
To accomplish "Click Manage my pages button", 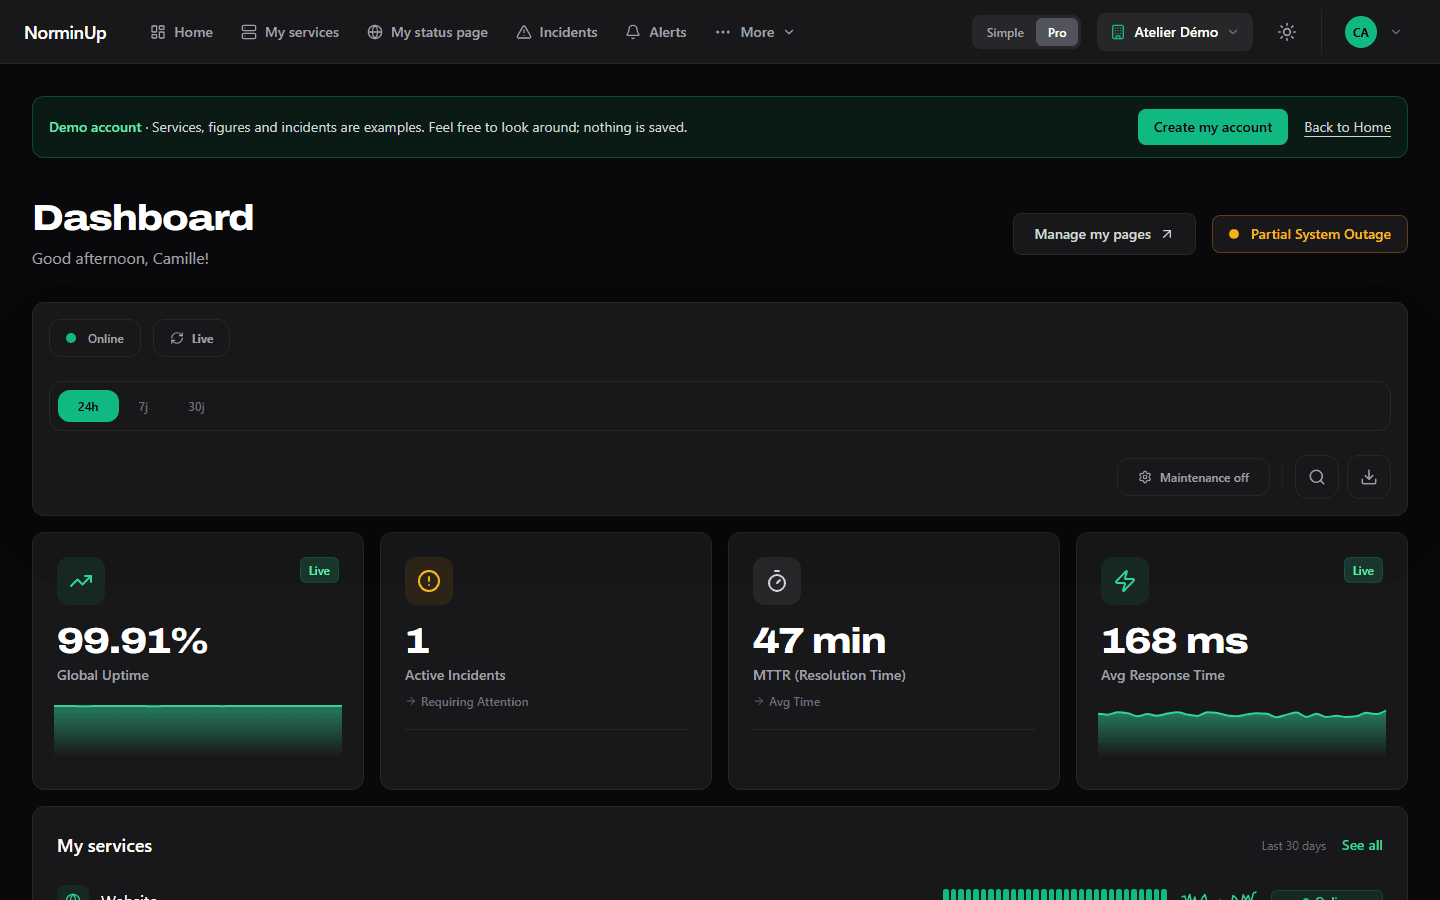I will click(1104, 234).
